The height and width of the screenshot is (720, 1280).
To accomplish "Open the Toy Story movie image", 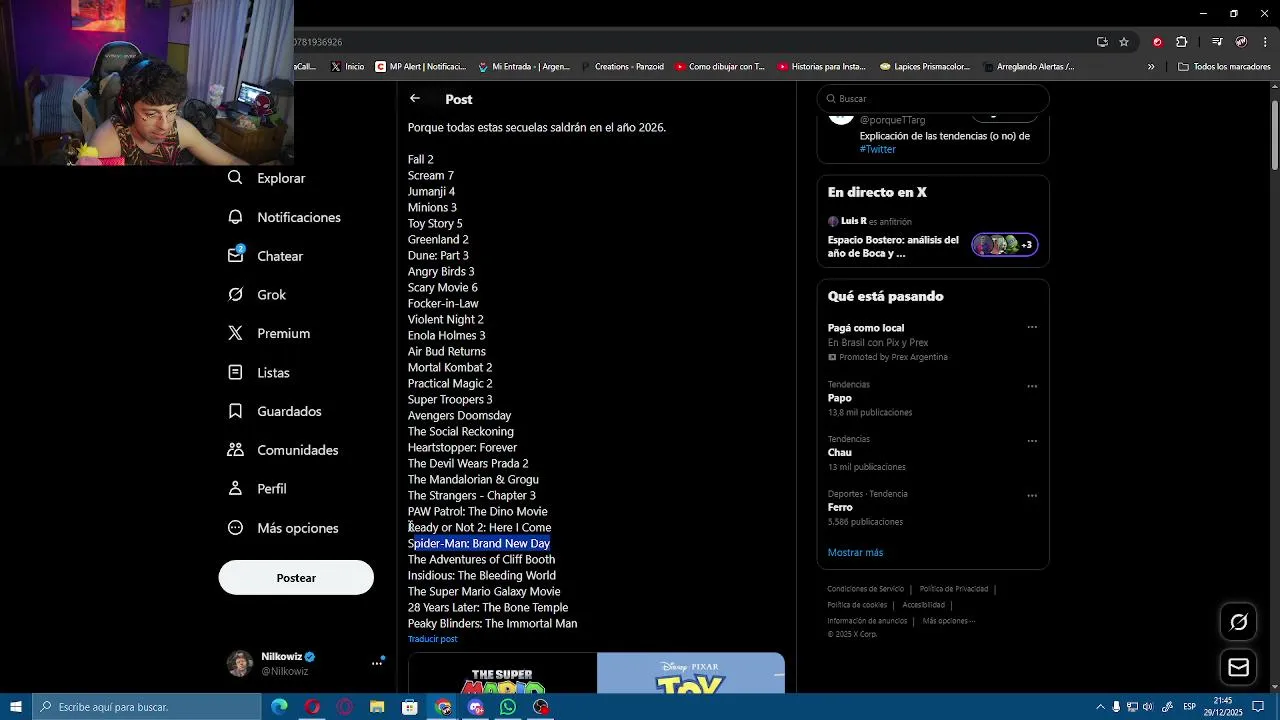I will (x=691, y=673).
